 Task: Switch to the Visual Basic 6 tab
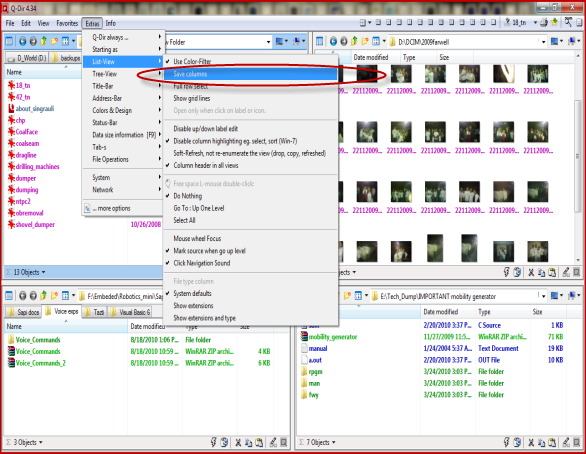point(131,312)
